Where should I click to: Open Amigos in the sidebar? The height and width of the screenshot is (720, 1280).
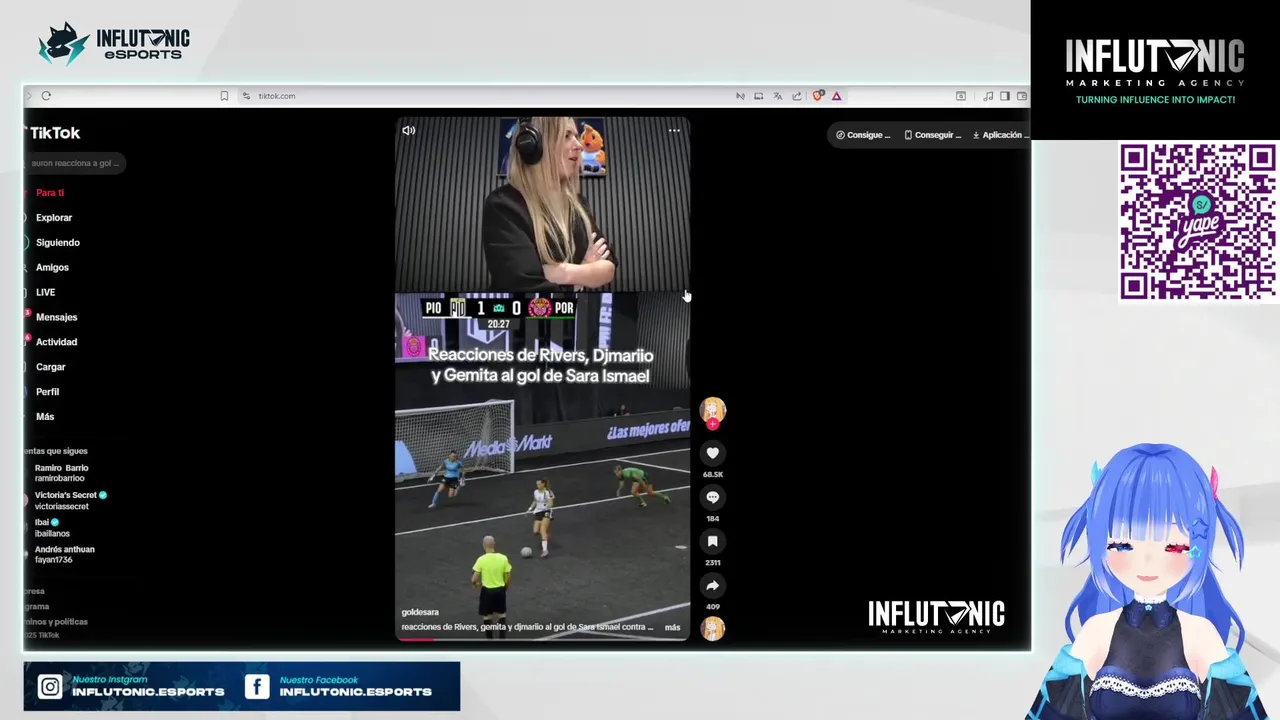pos(52,267)
